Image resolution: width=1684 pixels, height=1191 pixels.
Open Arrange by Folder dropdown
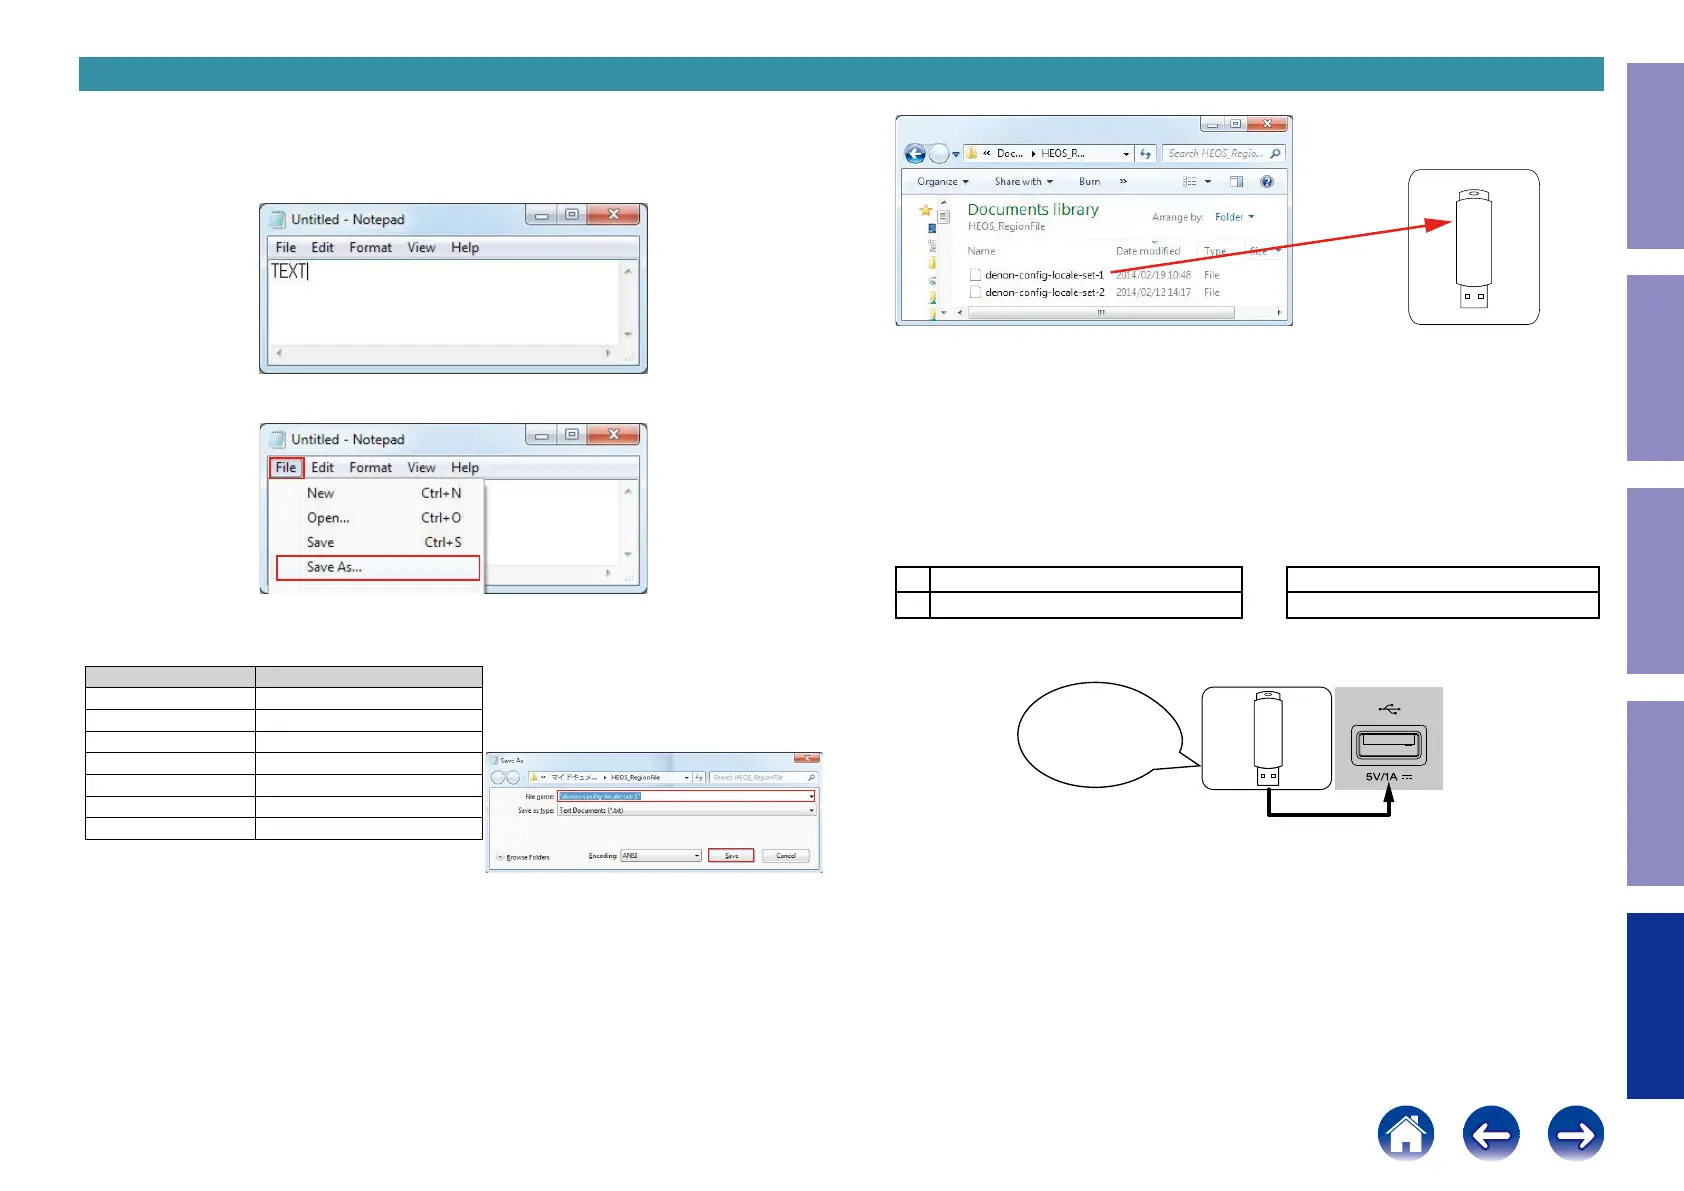(1234, 217)
